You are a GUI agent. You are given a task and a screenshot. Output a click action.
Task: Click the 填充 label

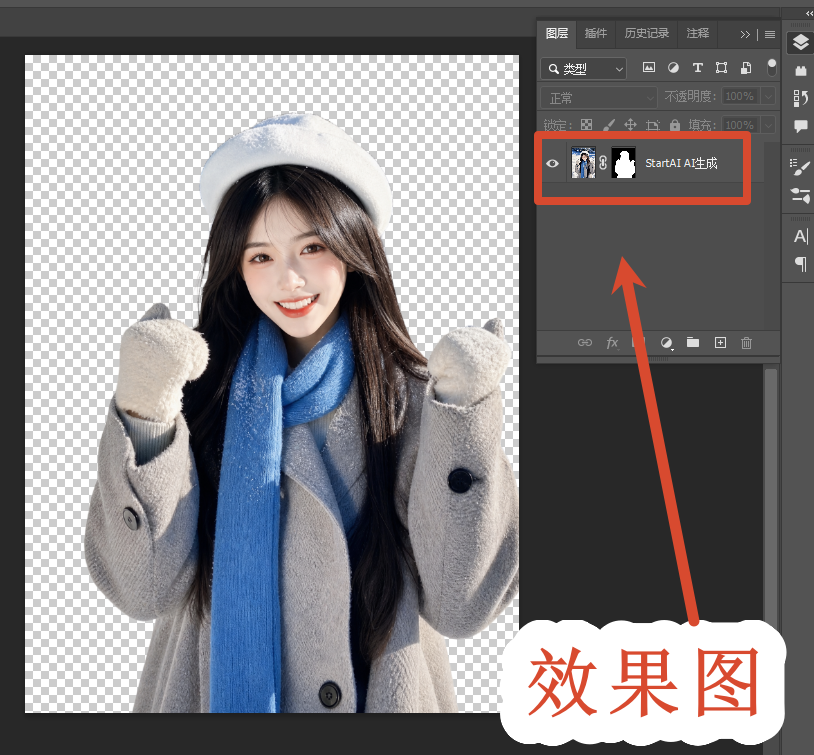pos(702,125)
